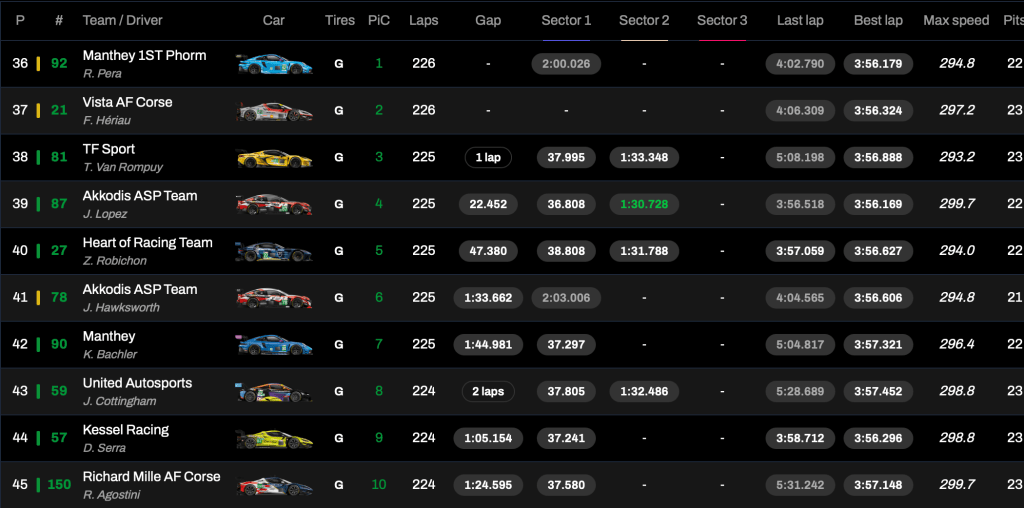1024x508 pixels.
Task: Sort by the Best lap column header
Action: pyautogui.click(x=878, y=20)
